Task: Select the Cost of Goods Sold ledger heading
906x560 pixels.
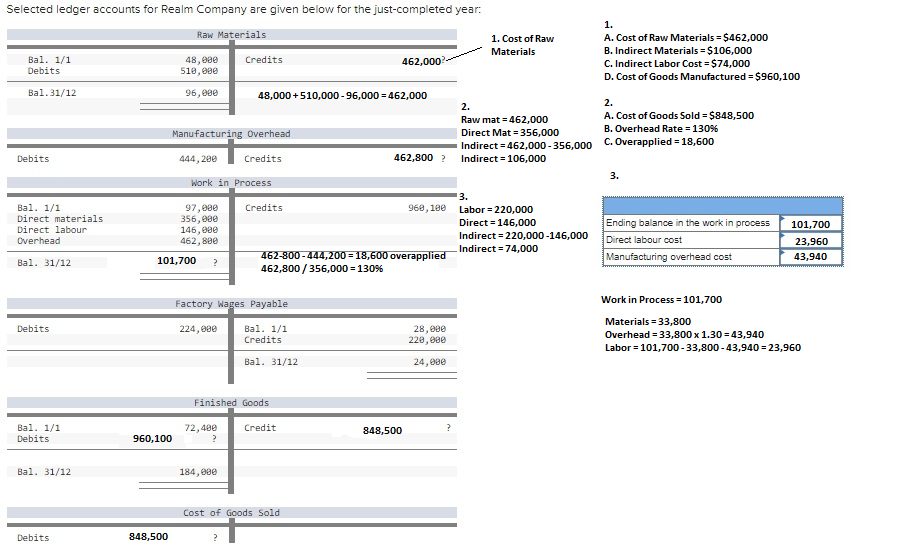Action: 231,513
